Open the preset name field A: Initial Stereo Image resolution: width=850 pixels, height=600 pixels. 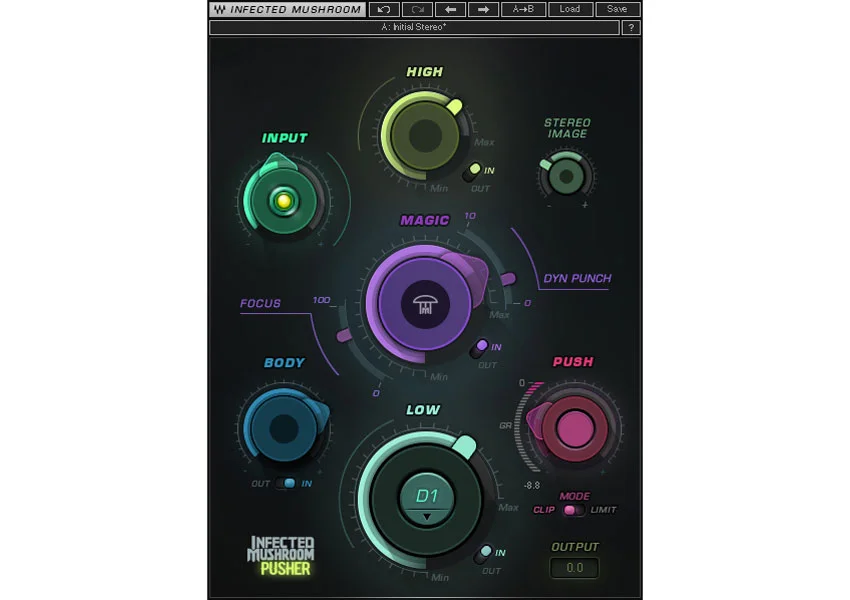point(414,28)
